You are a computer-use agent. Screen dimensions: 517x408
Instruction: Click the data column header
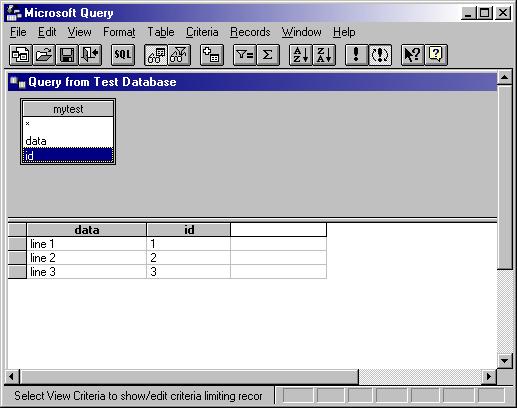tap(87, 230)
